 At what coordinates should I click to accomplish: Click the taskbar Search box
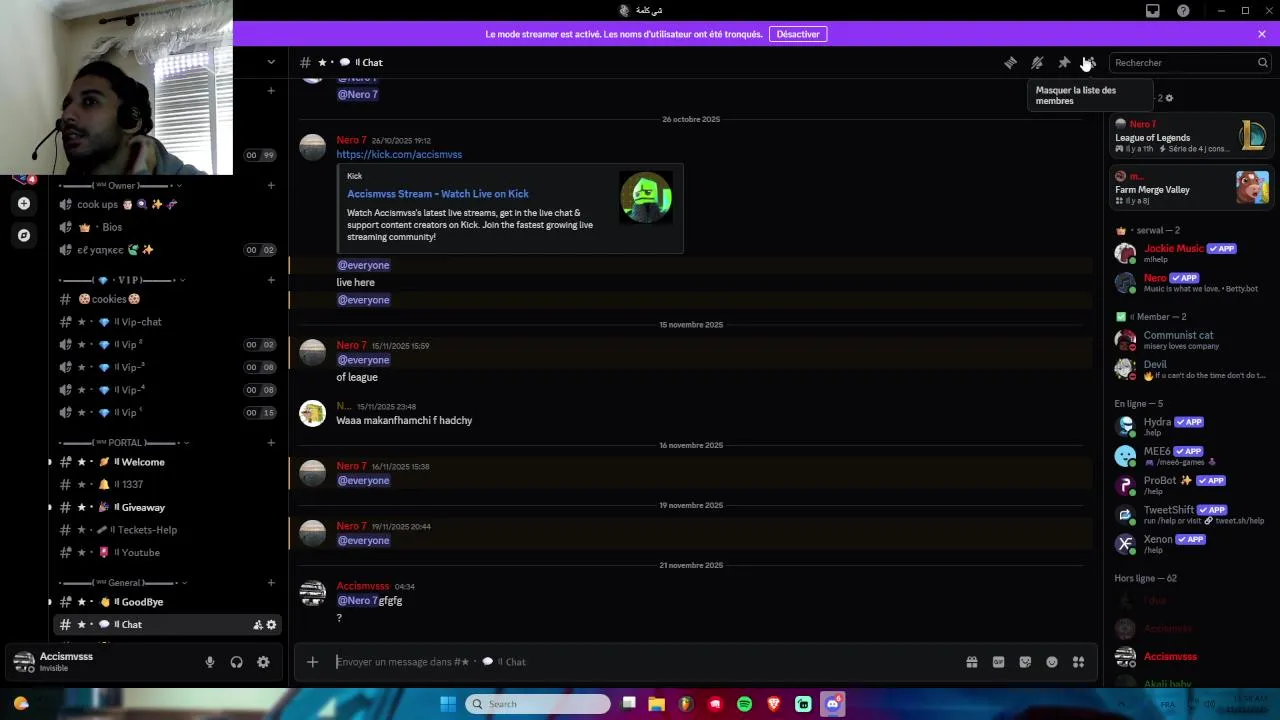click(538, 704)
